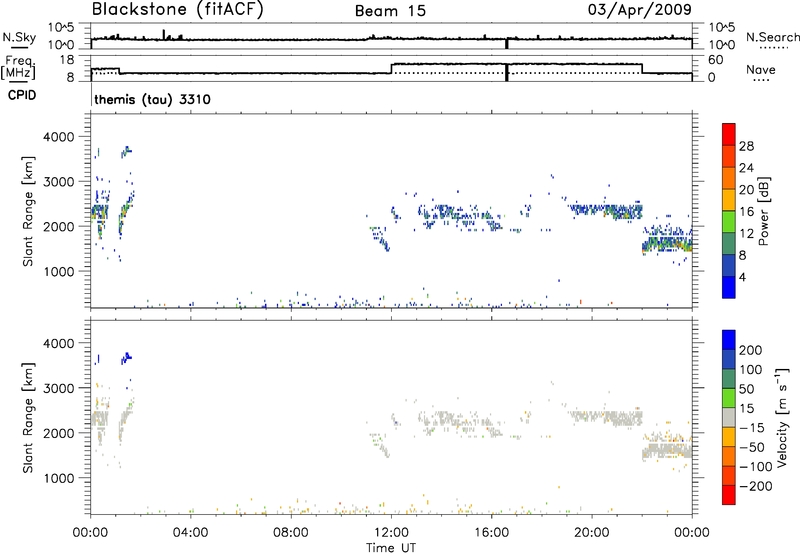Select "Slant Range [km]" label of power panel
The width and height of the screenshot is (800, 554).
(x=28, y=211)
